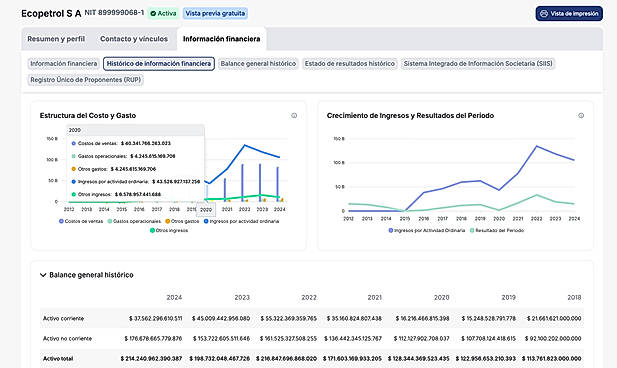Image resolution: width=617 pixels, height=368 pixels.
Task: Click info icon on Estructura del Costo chart
Action: (294, 116)
